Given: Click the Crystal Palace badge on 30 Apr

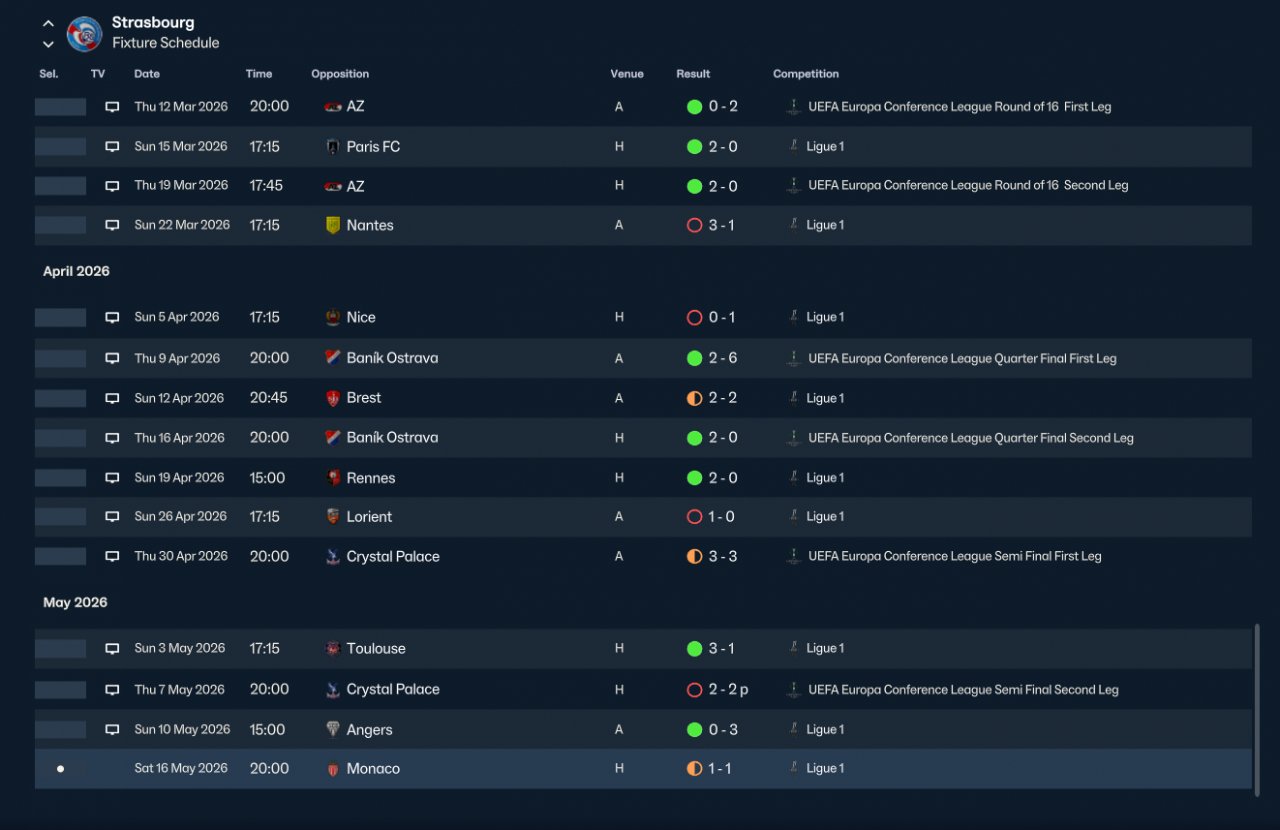Looking at the screenshot, I should pos(333,557).
